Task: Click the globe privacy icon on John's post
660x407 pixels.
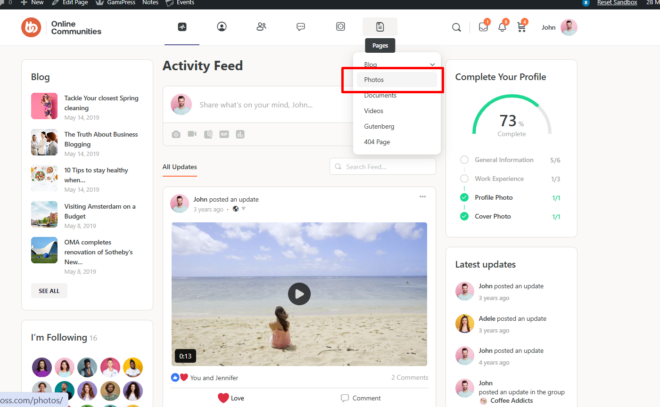Action: point(236,209)
